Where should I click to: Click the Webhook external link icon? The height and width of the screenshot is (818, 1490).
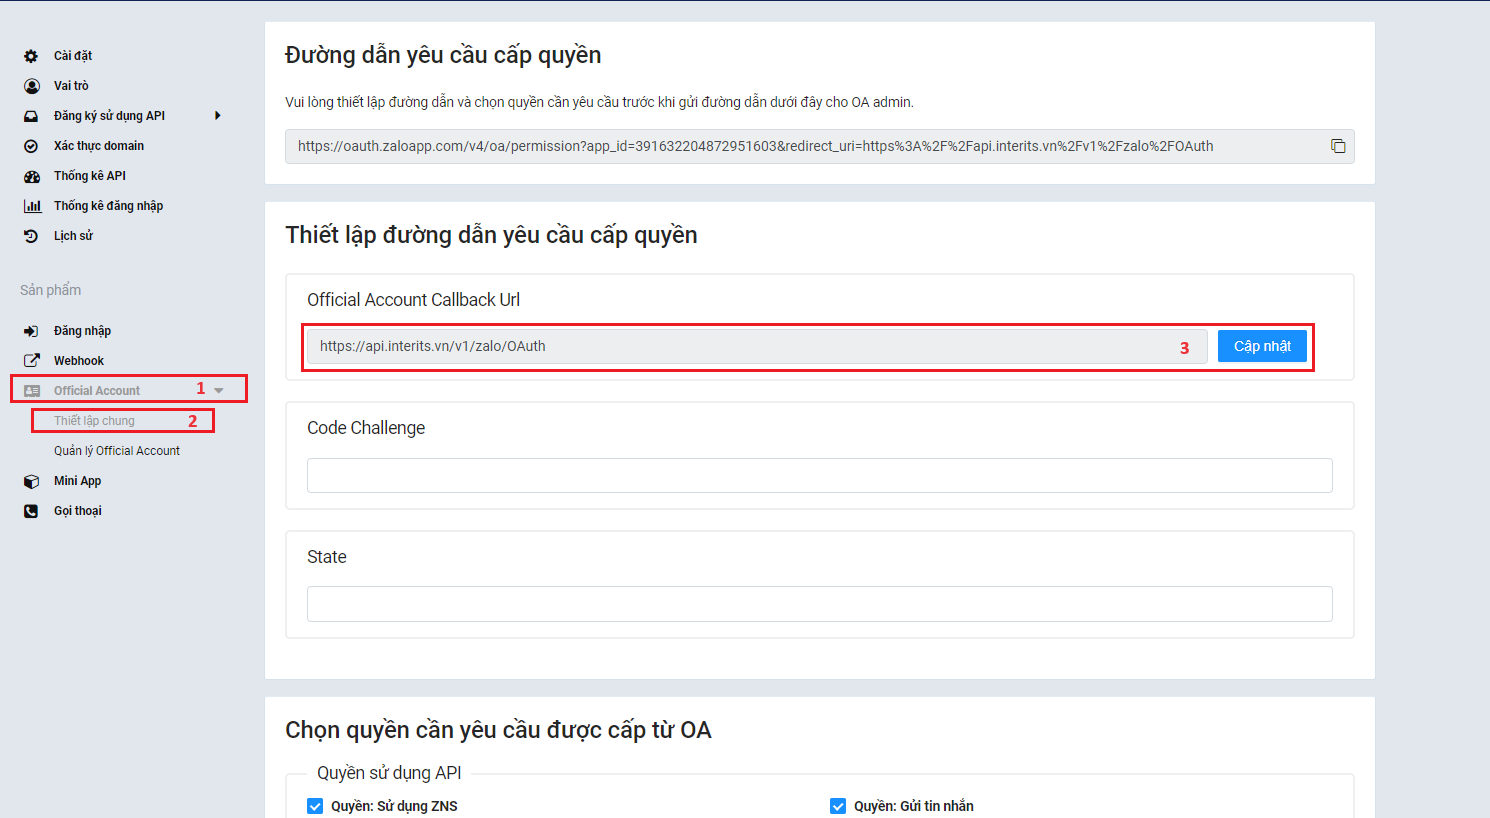[x=31, y=361]
